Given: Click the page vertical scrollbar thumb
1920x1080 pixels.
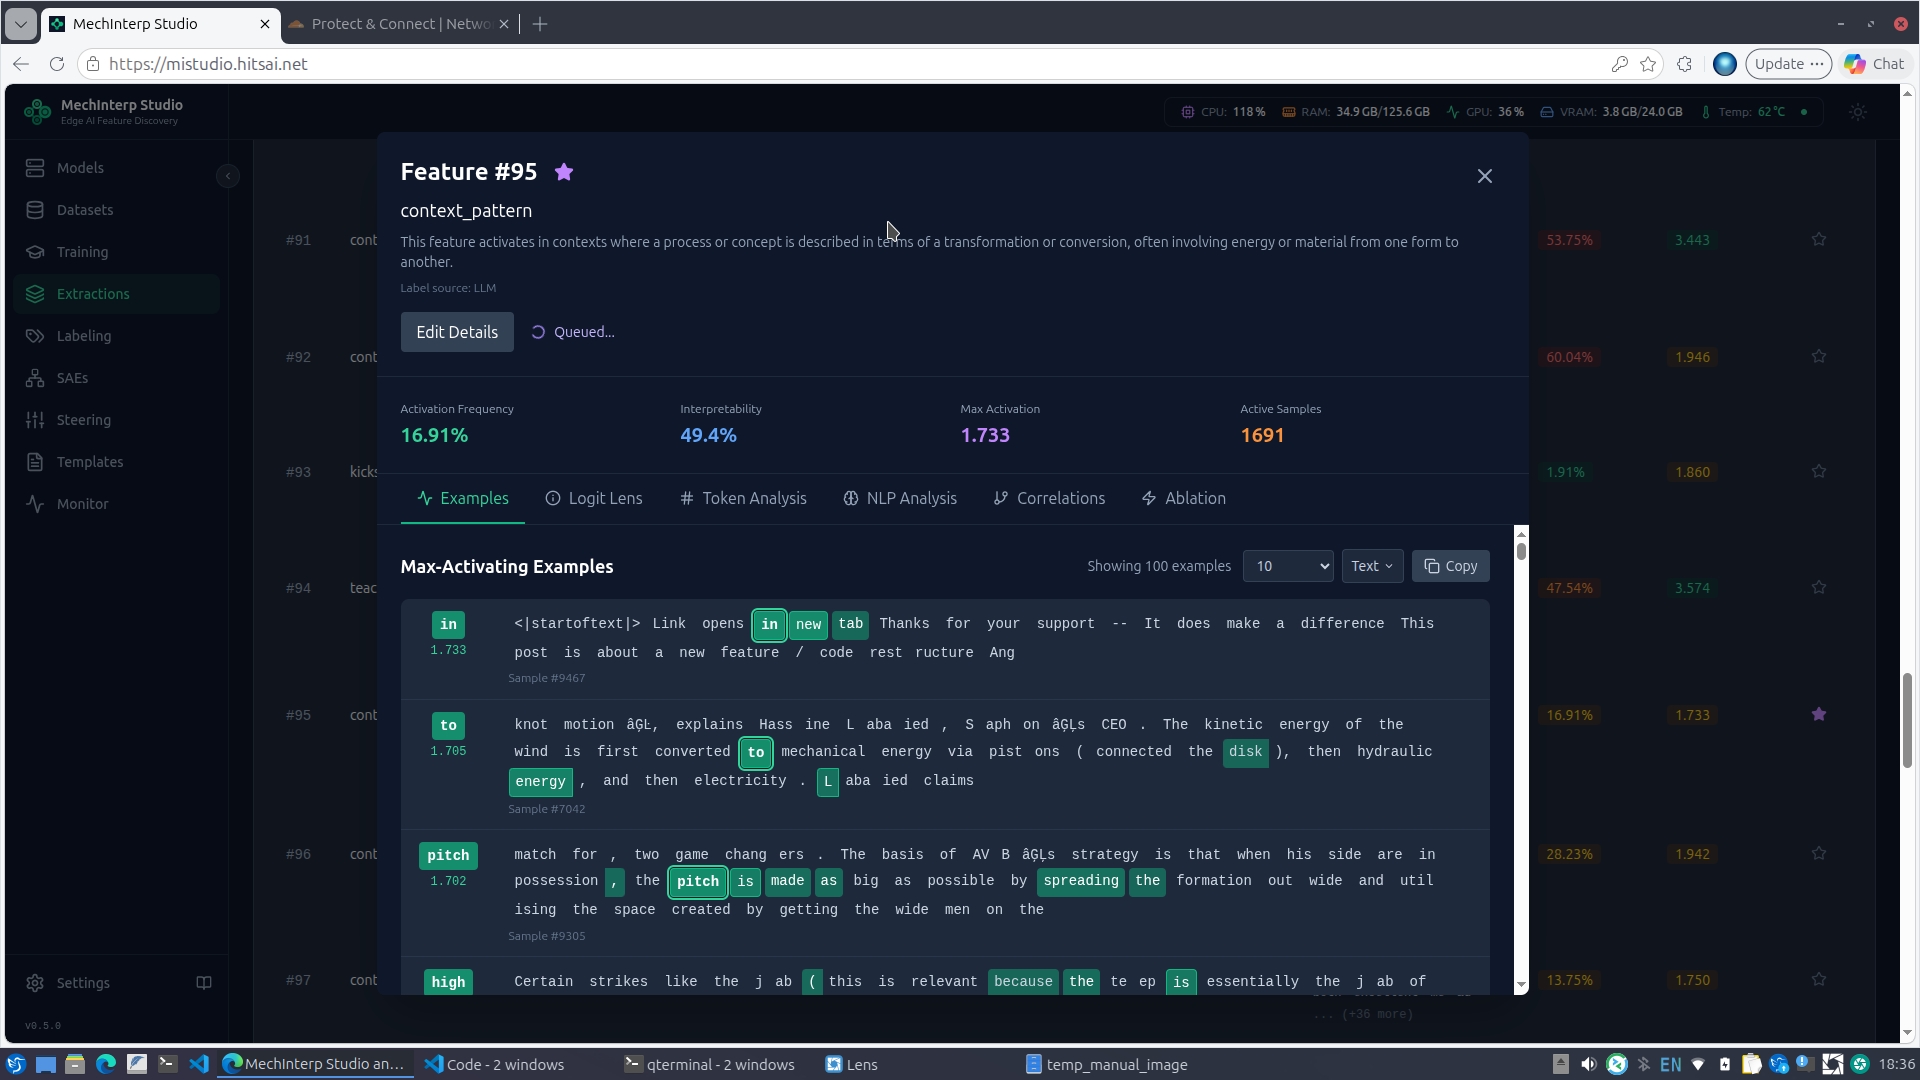Looking at the screenshot, I should (1907, 720).
